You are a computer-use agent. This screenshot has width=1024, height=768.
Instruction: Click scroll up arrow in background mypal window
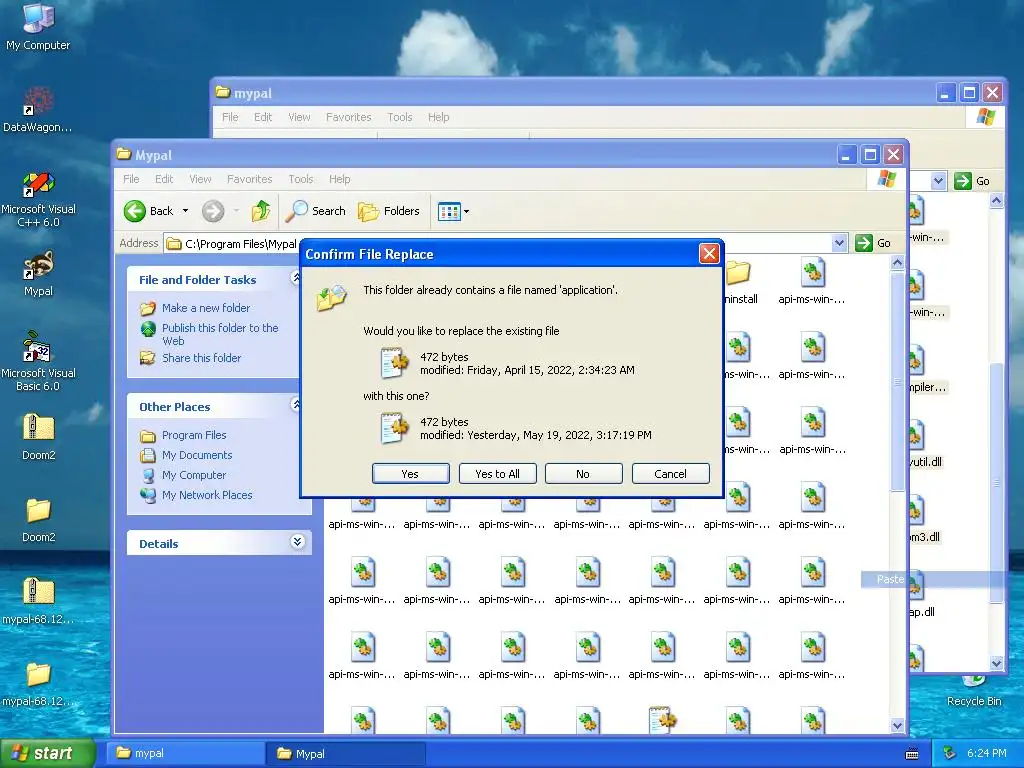pos(997,201)
